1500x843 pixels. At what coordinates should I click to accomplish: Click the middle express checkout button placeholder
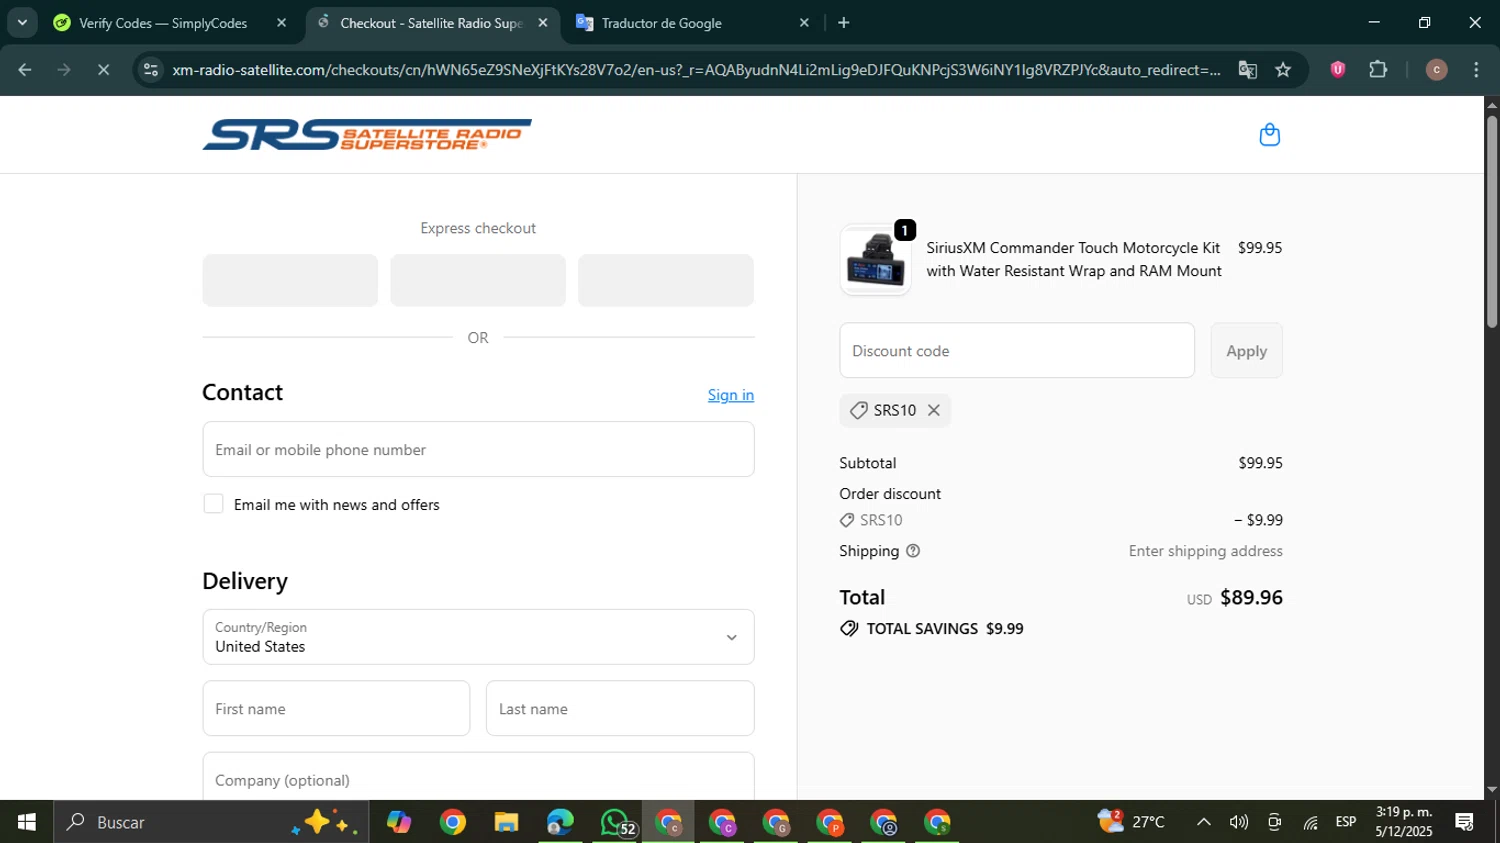point(478,280)
